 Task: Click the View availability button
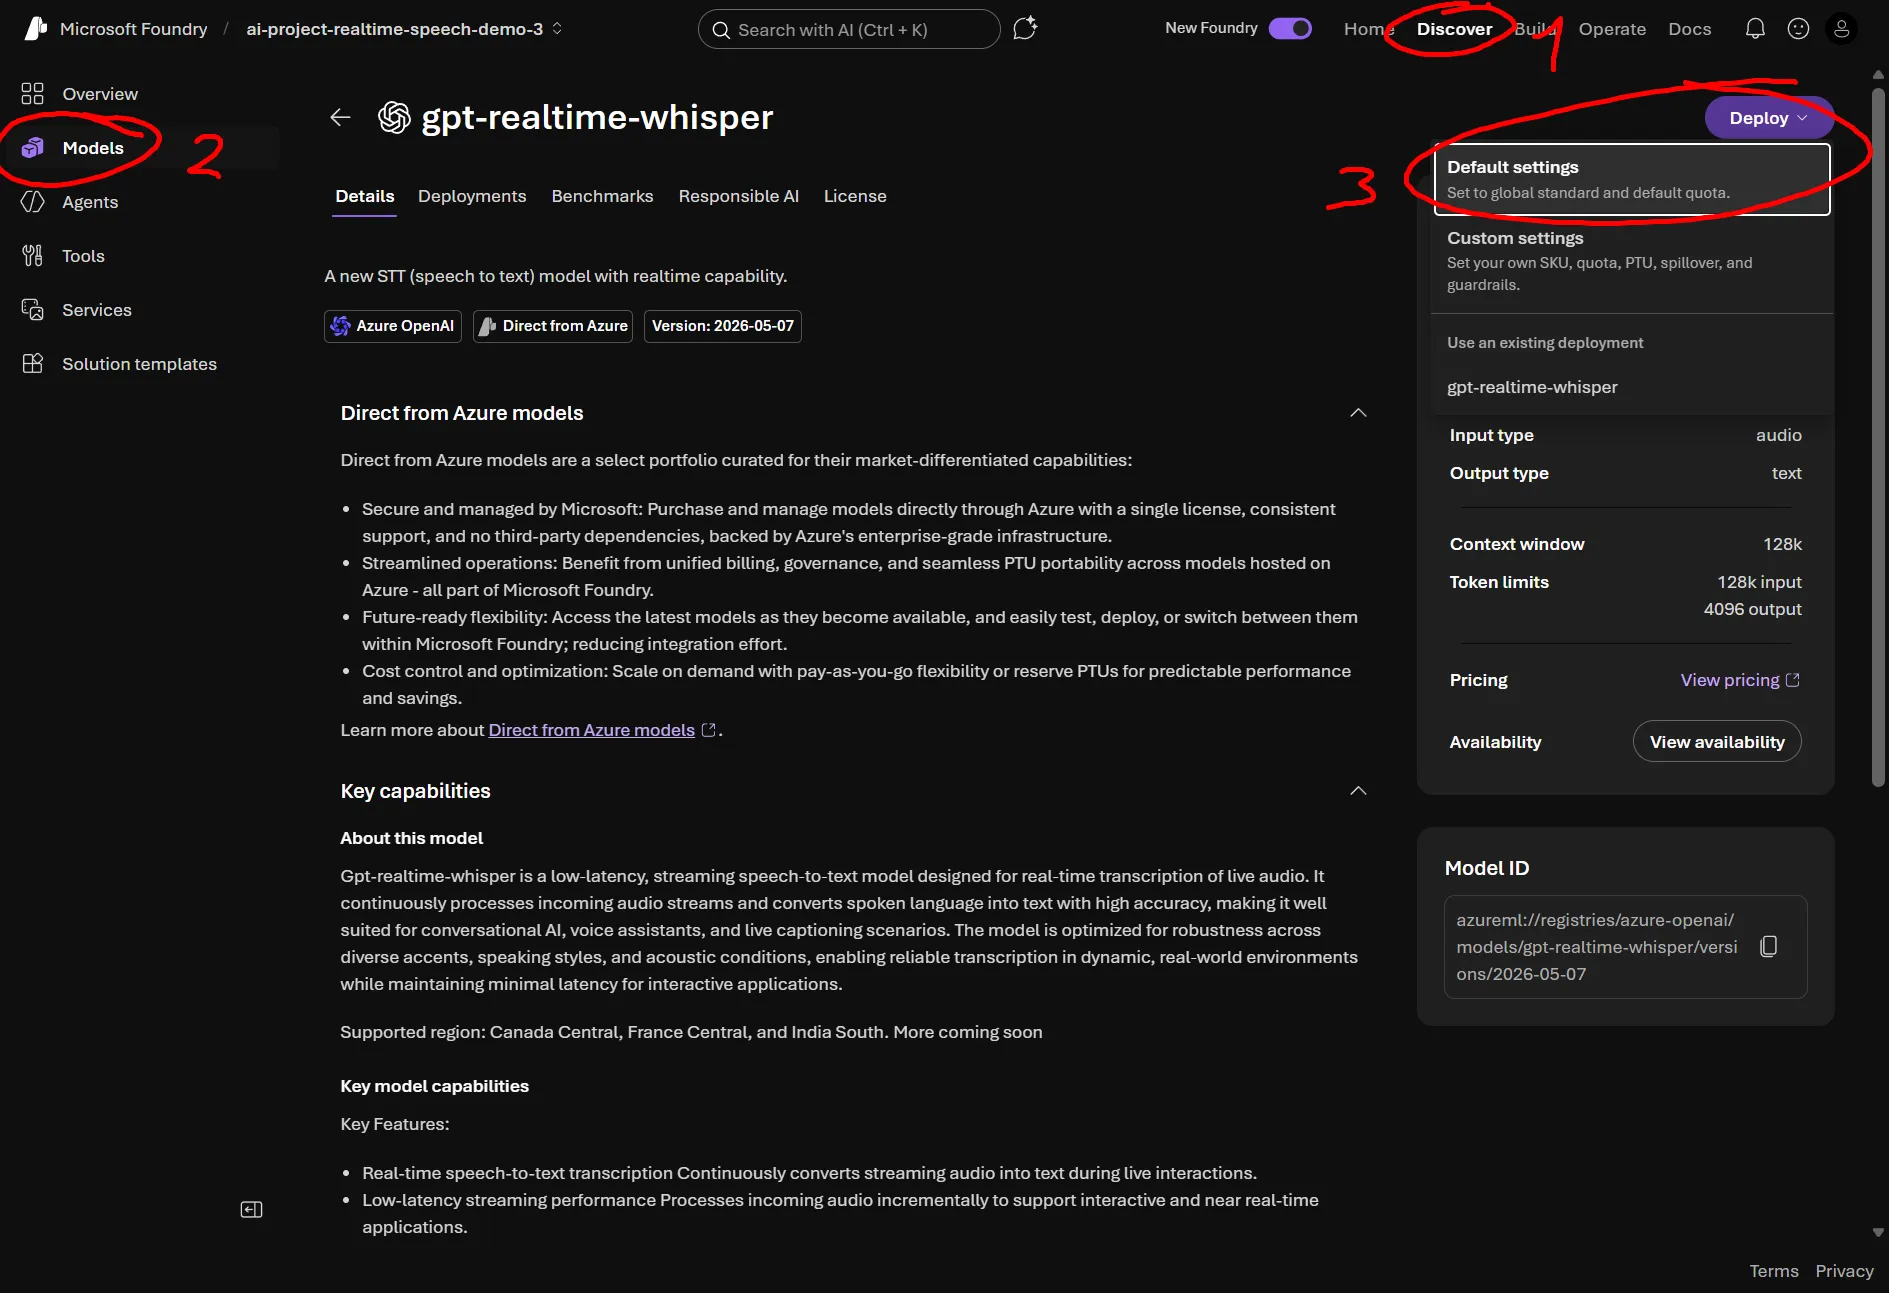click(x=1717, y=742)
